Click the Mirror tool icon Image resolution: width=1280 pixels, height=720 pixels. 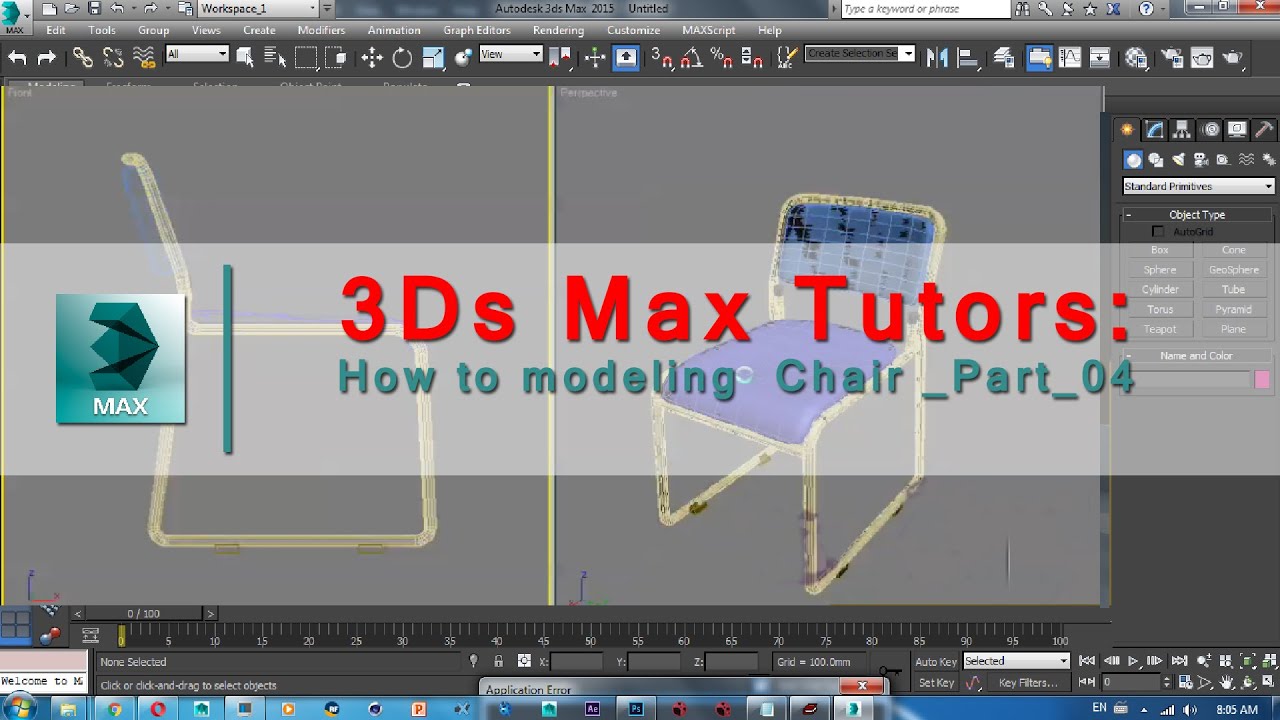937,58
